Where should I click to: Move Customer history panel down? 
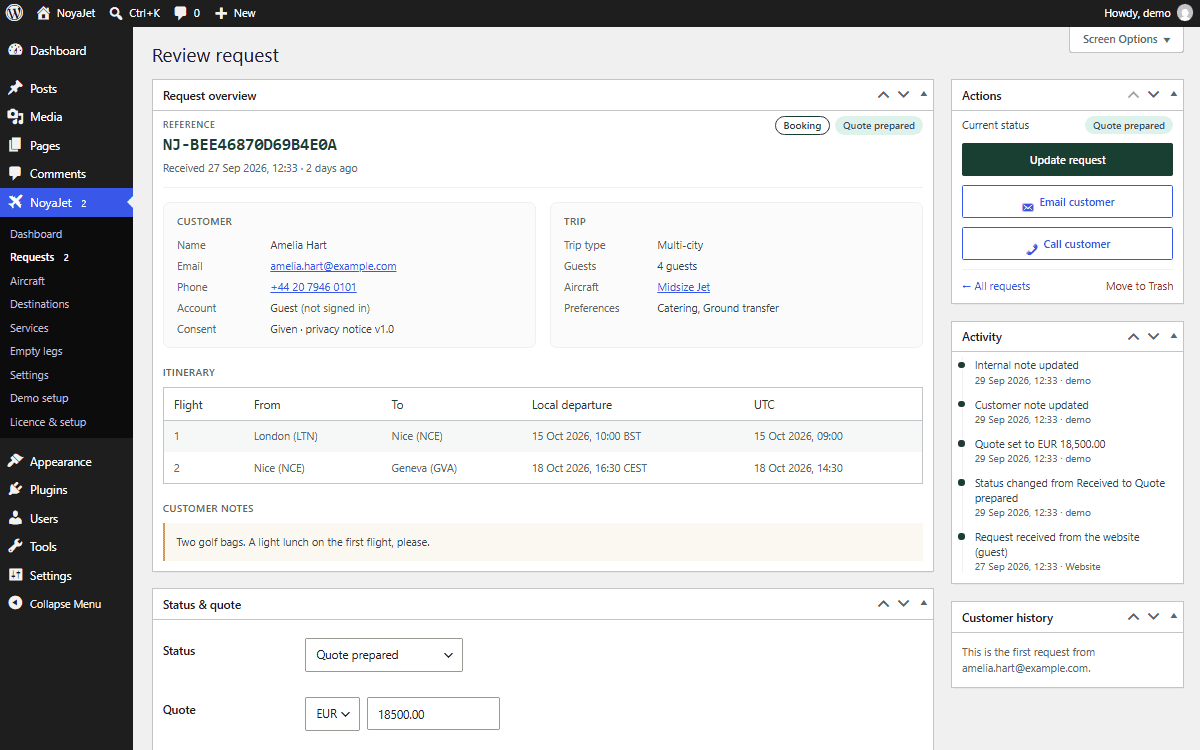[1153, 617]
